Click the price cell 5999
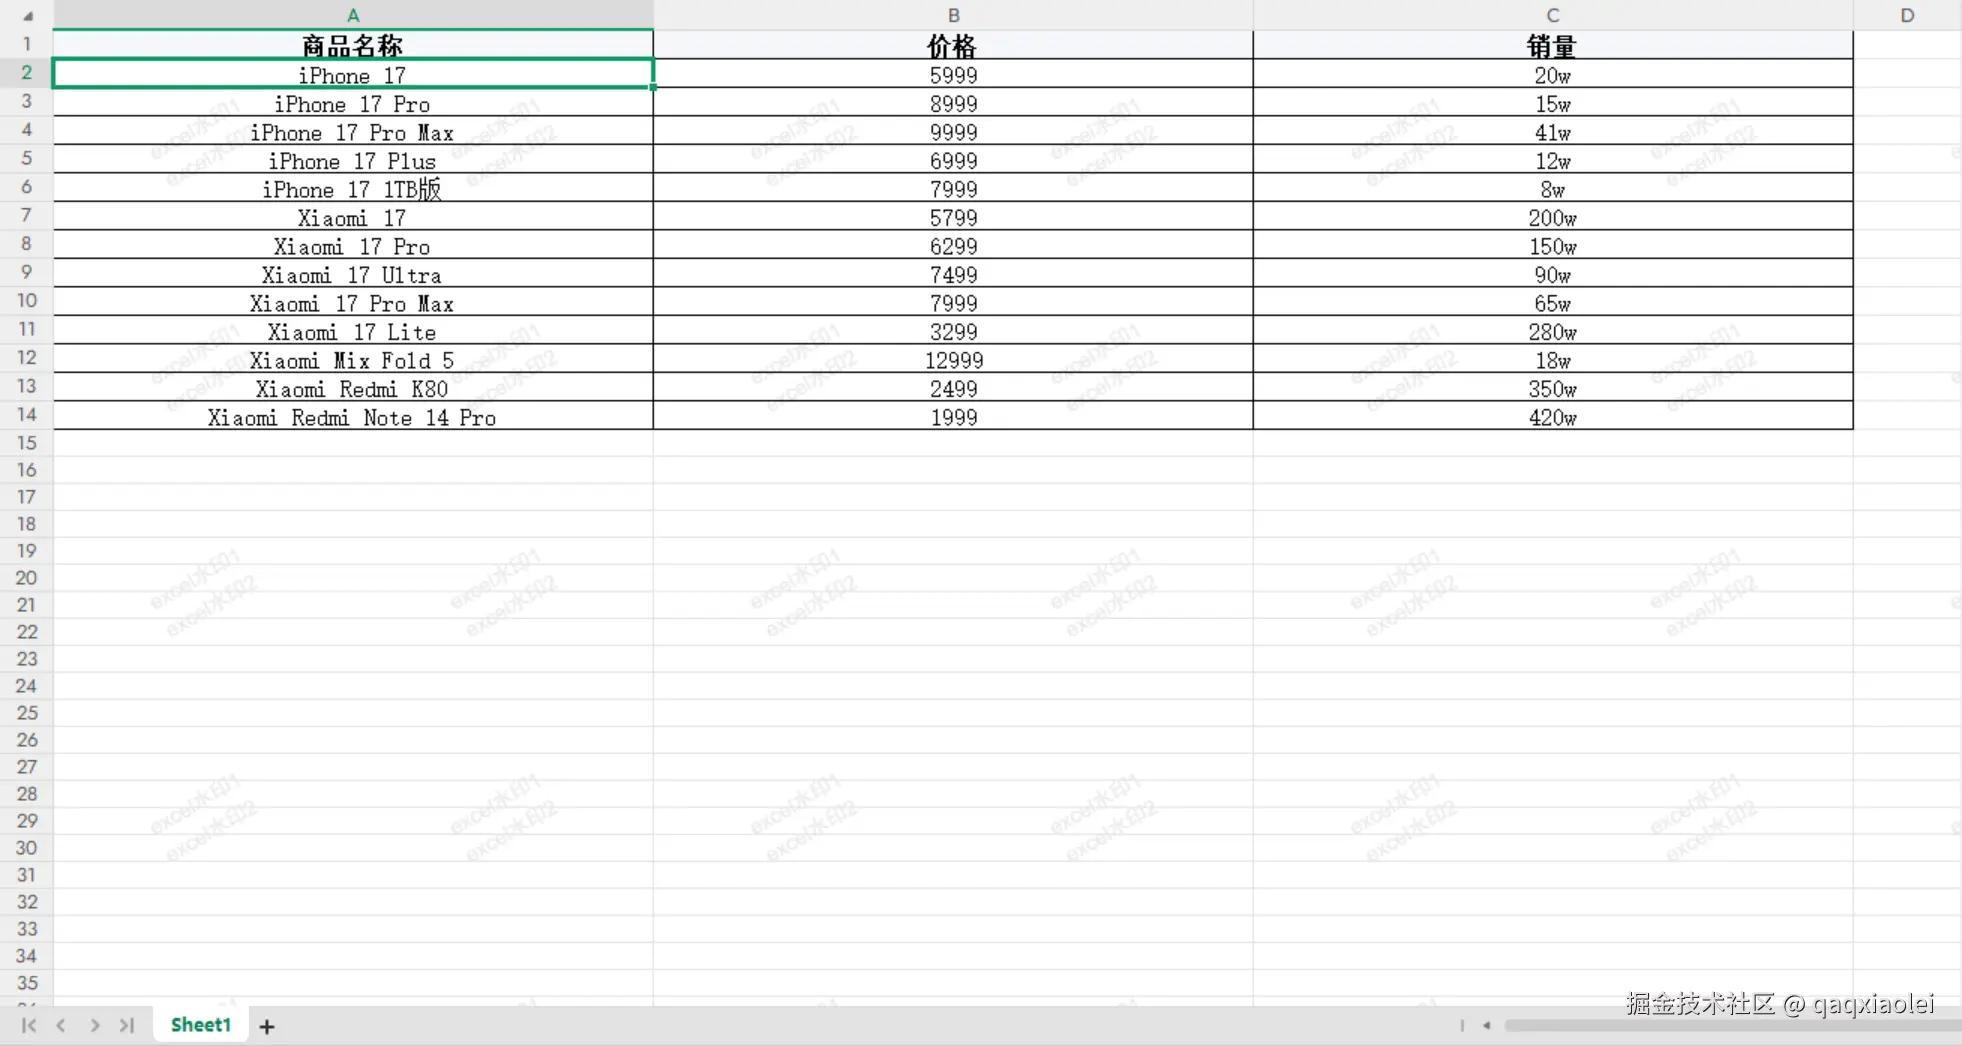Image resolution: width=1962 pixels, height=1046 pixels. click(x=953, y=74)
